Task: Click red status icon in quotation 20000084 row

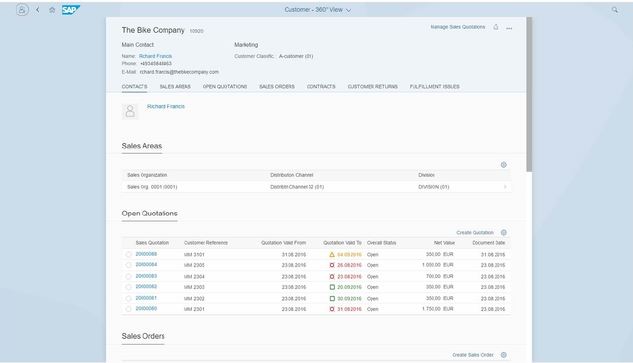Action: tap(332, 265)
